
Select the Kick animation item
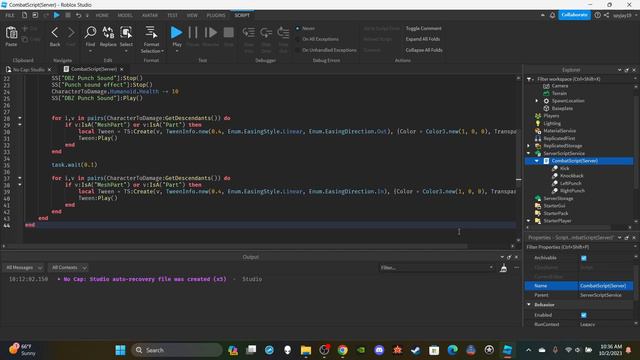point(564,168)
